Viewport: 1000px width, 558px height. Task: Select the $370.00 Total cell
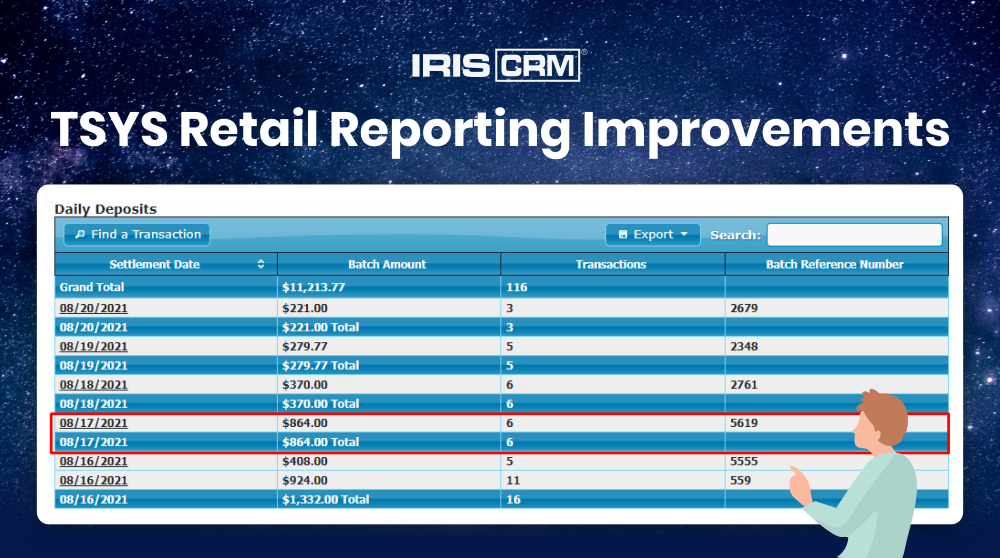click(x=389, y=404)
